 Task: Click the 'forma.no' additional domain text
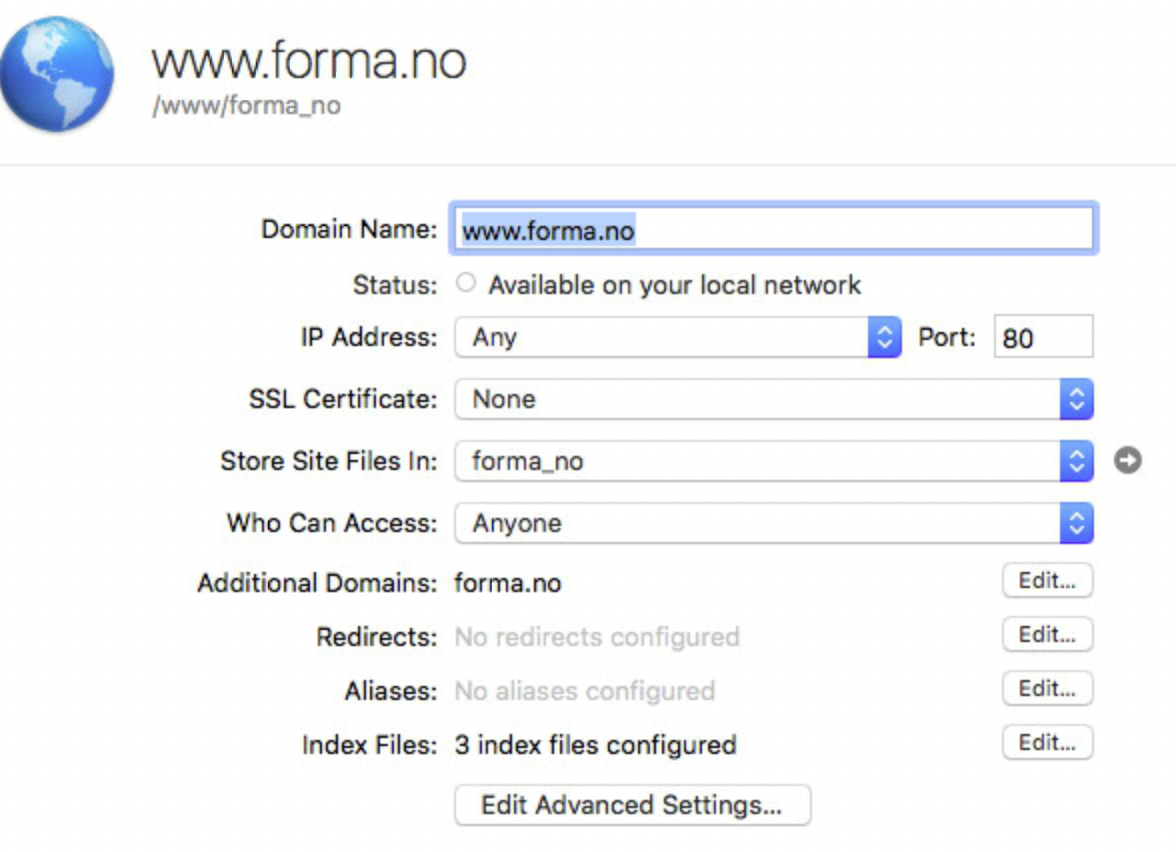508,583
